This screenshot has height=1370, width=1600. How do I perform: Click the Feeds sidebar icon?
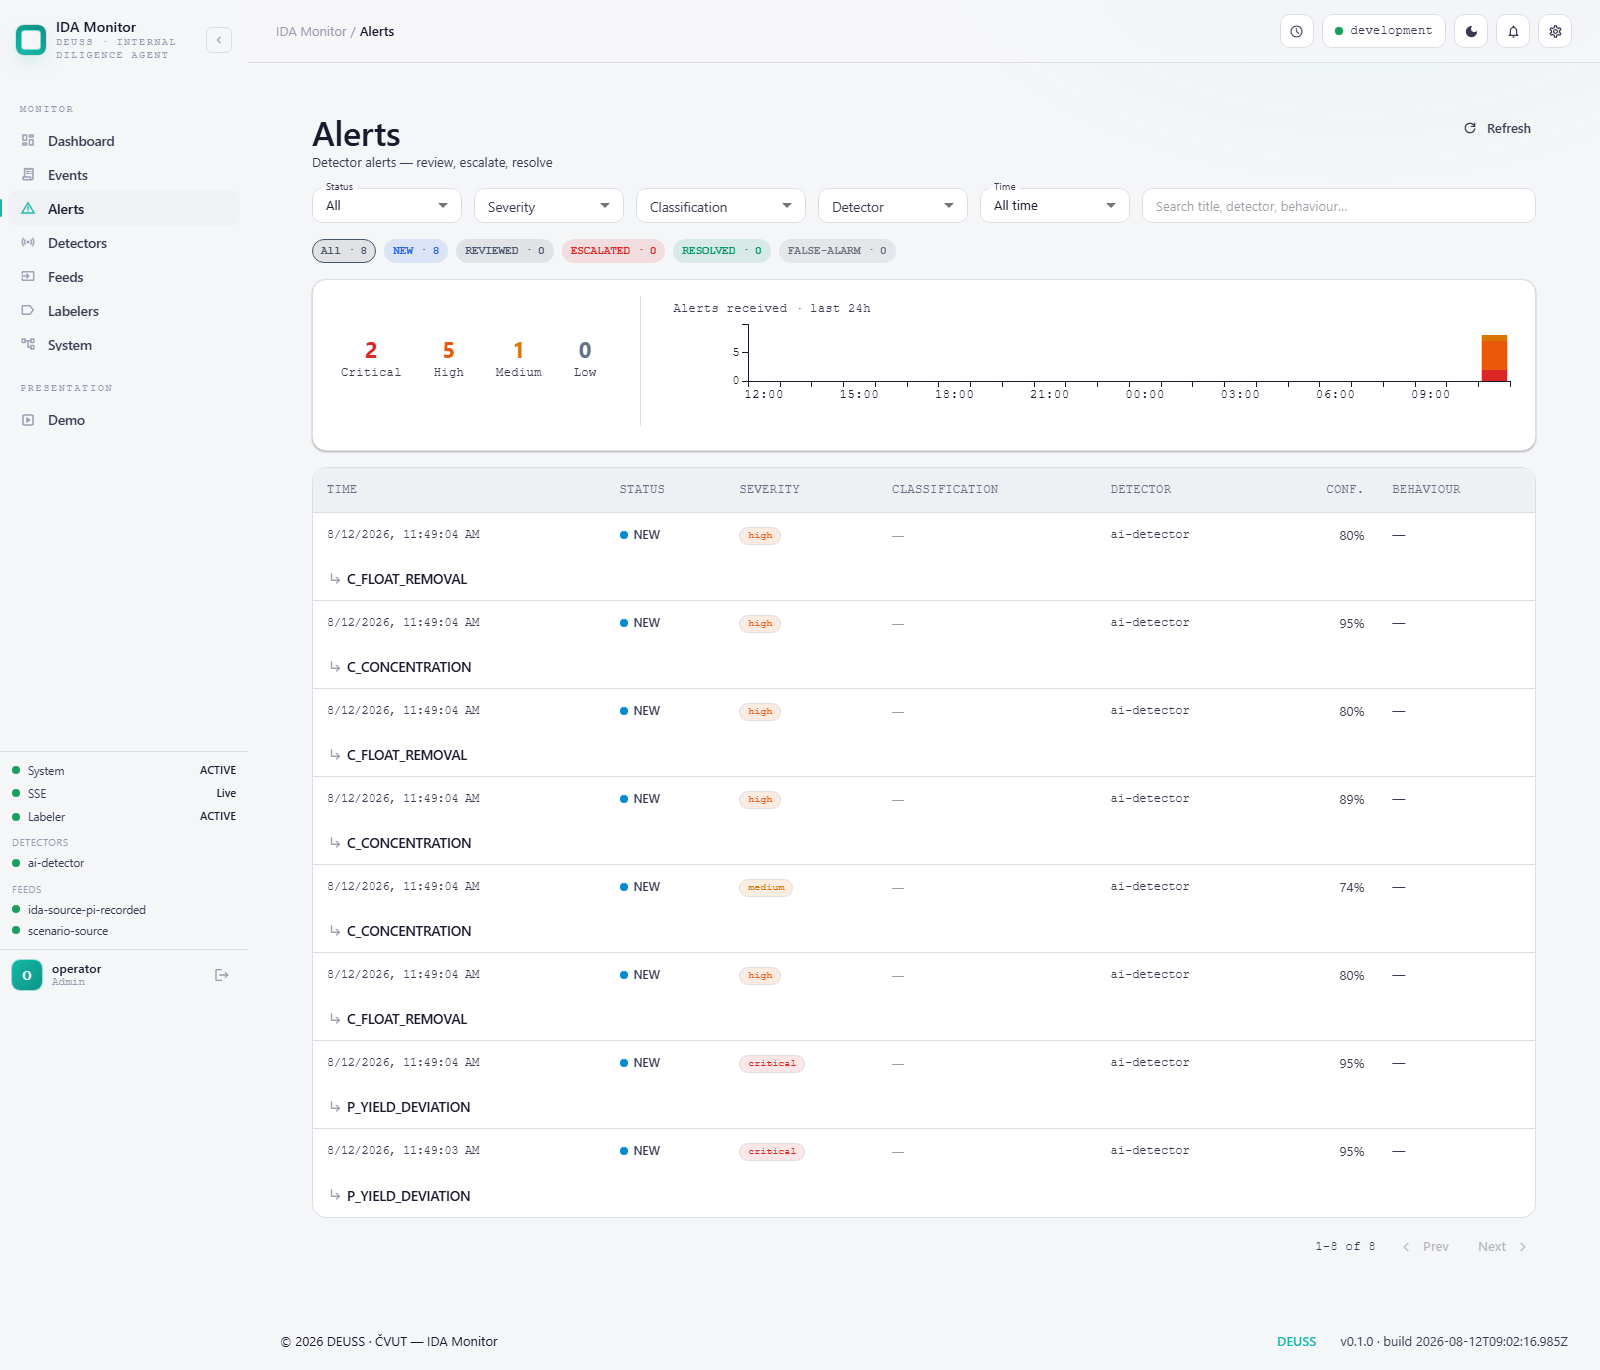click(x=28, y=277)
